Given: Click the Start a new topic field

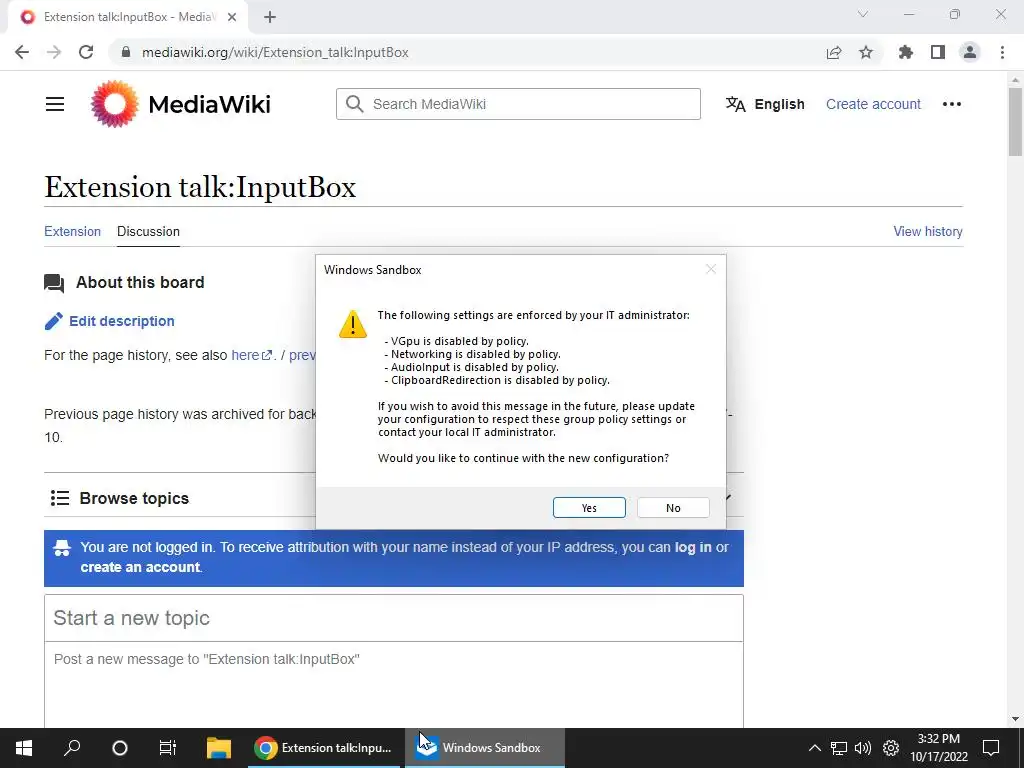Looking at the screenshot, I should coord(394,618).
